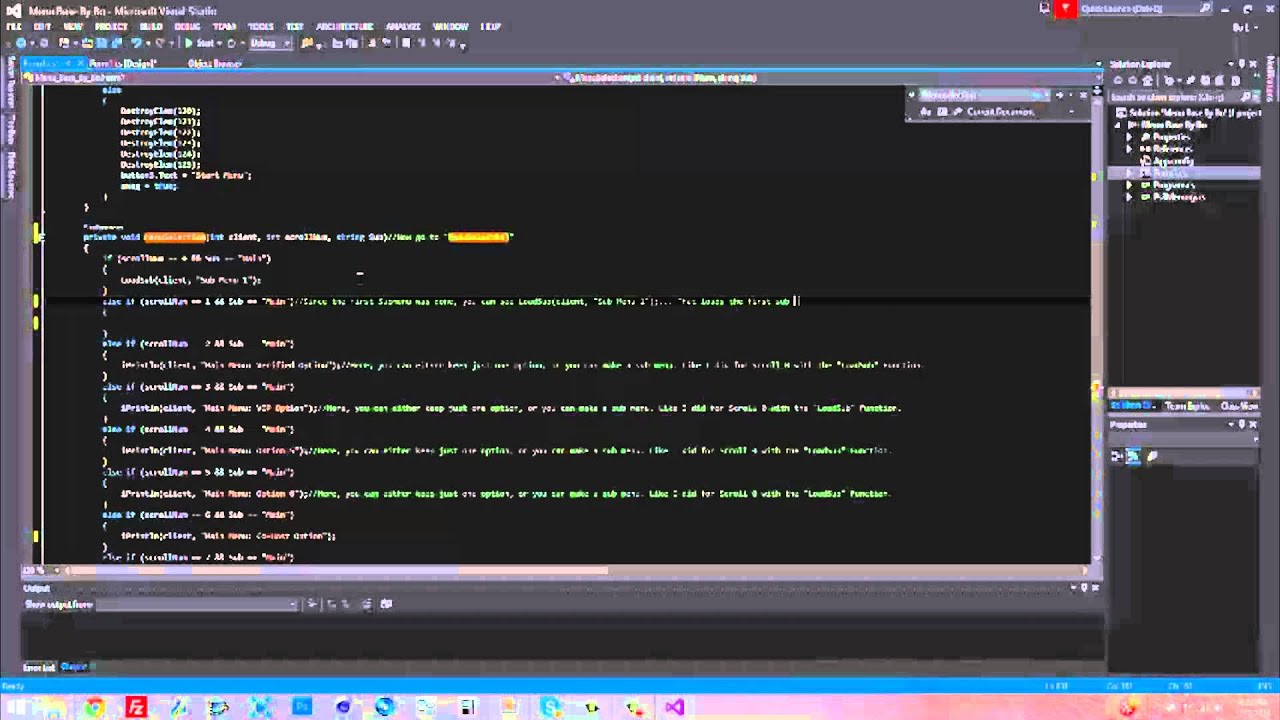
Task: Close the Find box
Action: coord(1083,95)
